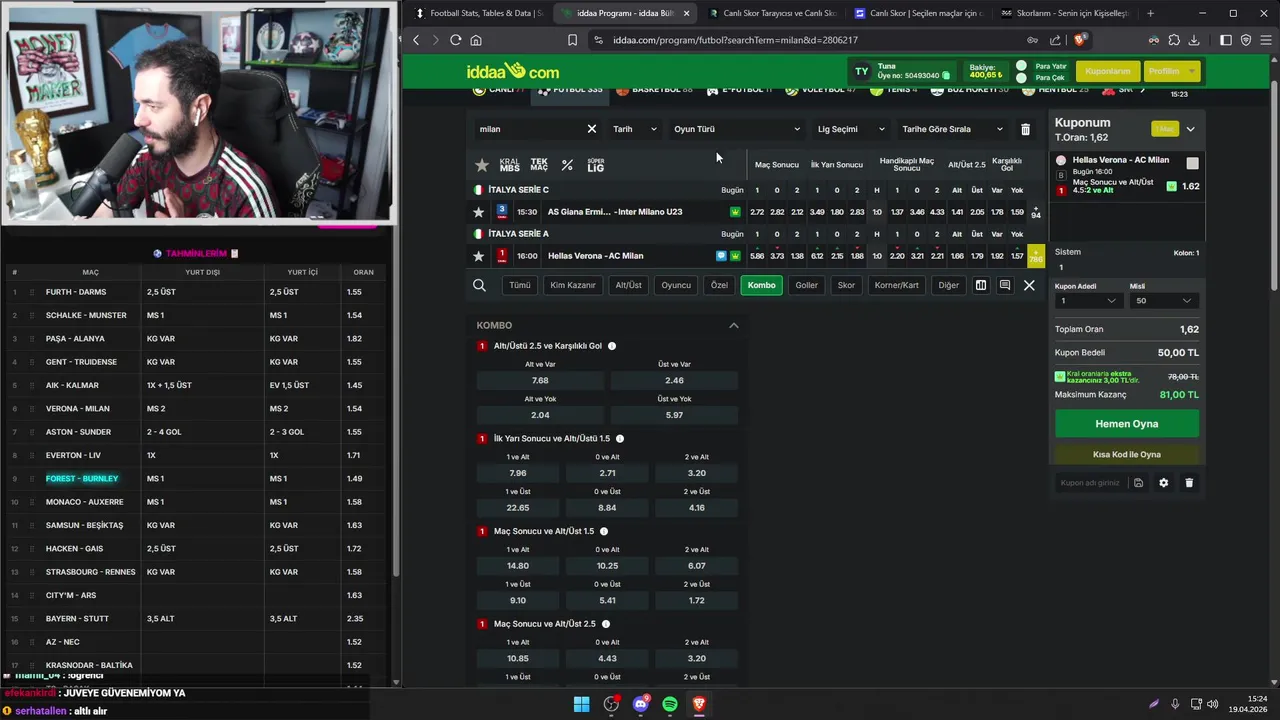The image size is (1280, 720).
Task: Close the market detail panel with X
Action: (x=1029, y=285)
